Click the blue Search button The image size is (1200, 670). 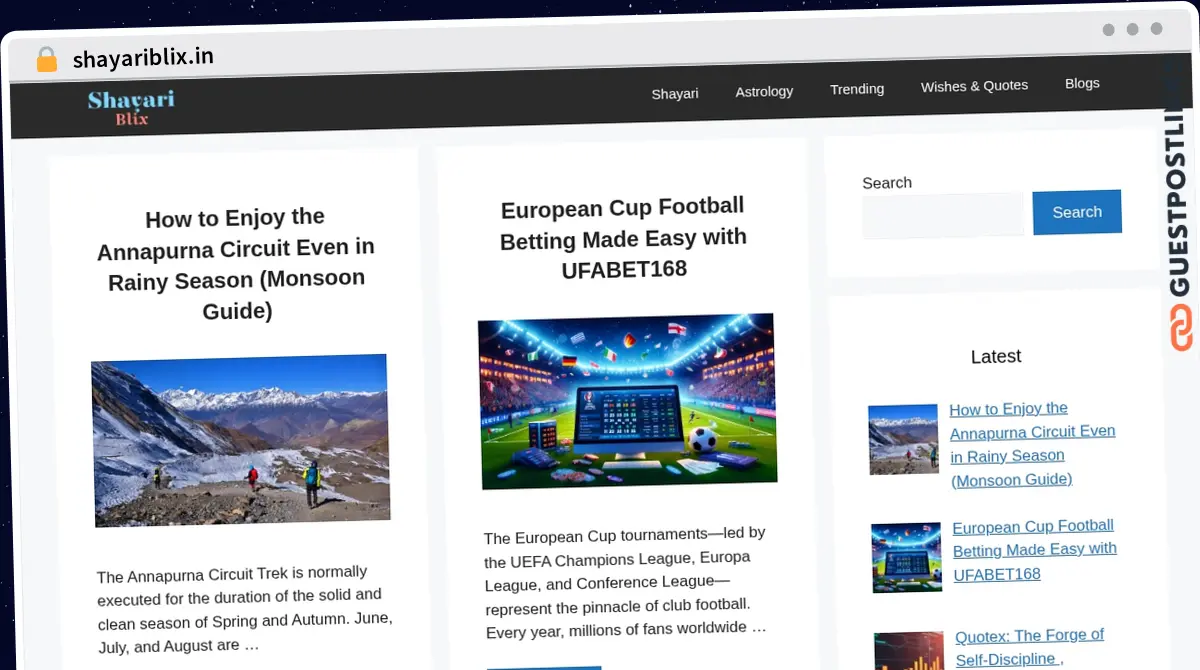pos(1077,212)
